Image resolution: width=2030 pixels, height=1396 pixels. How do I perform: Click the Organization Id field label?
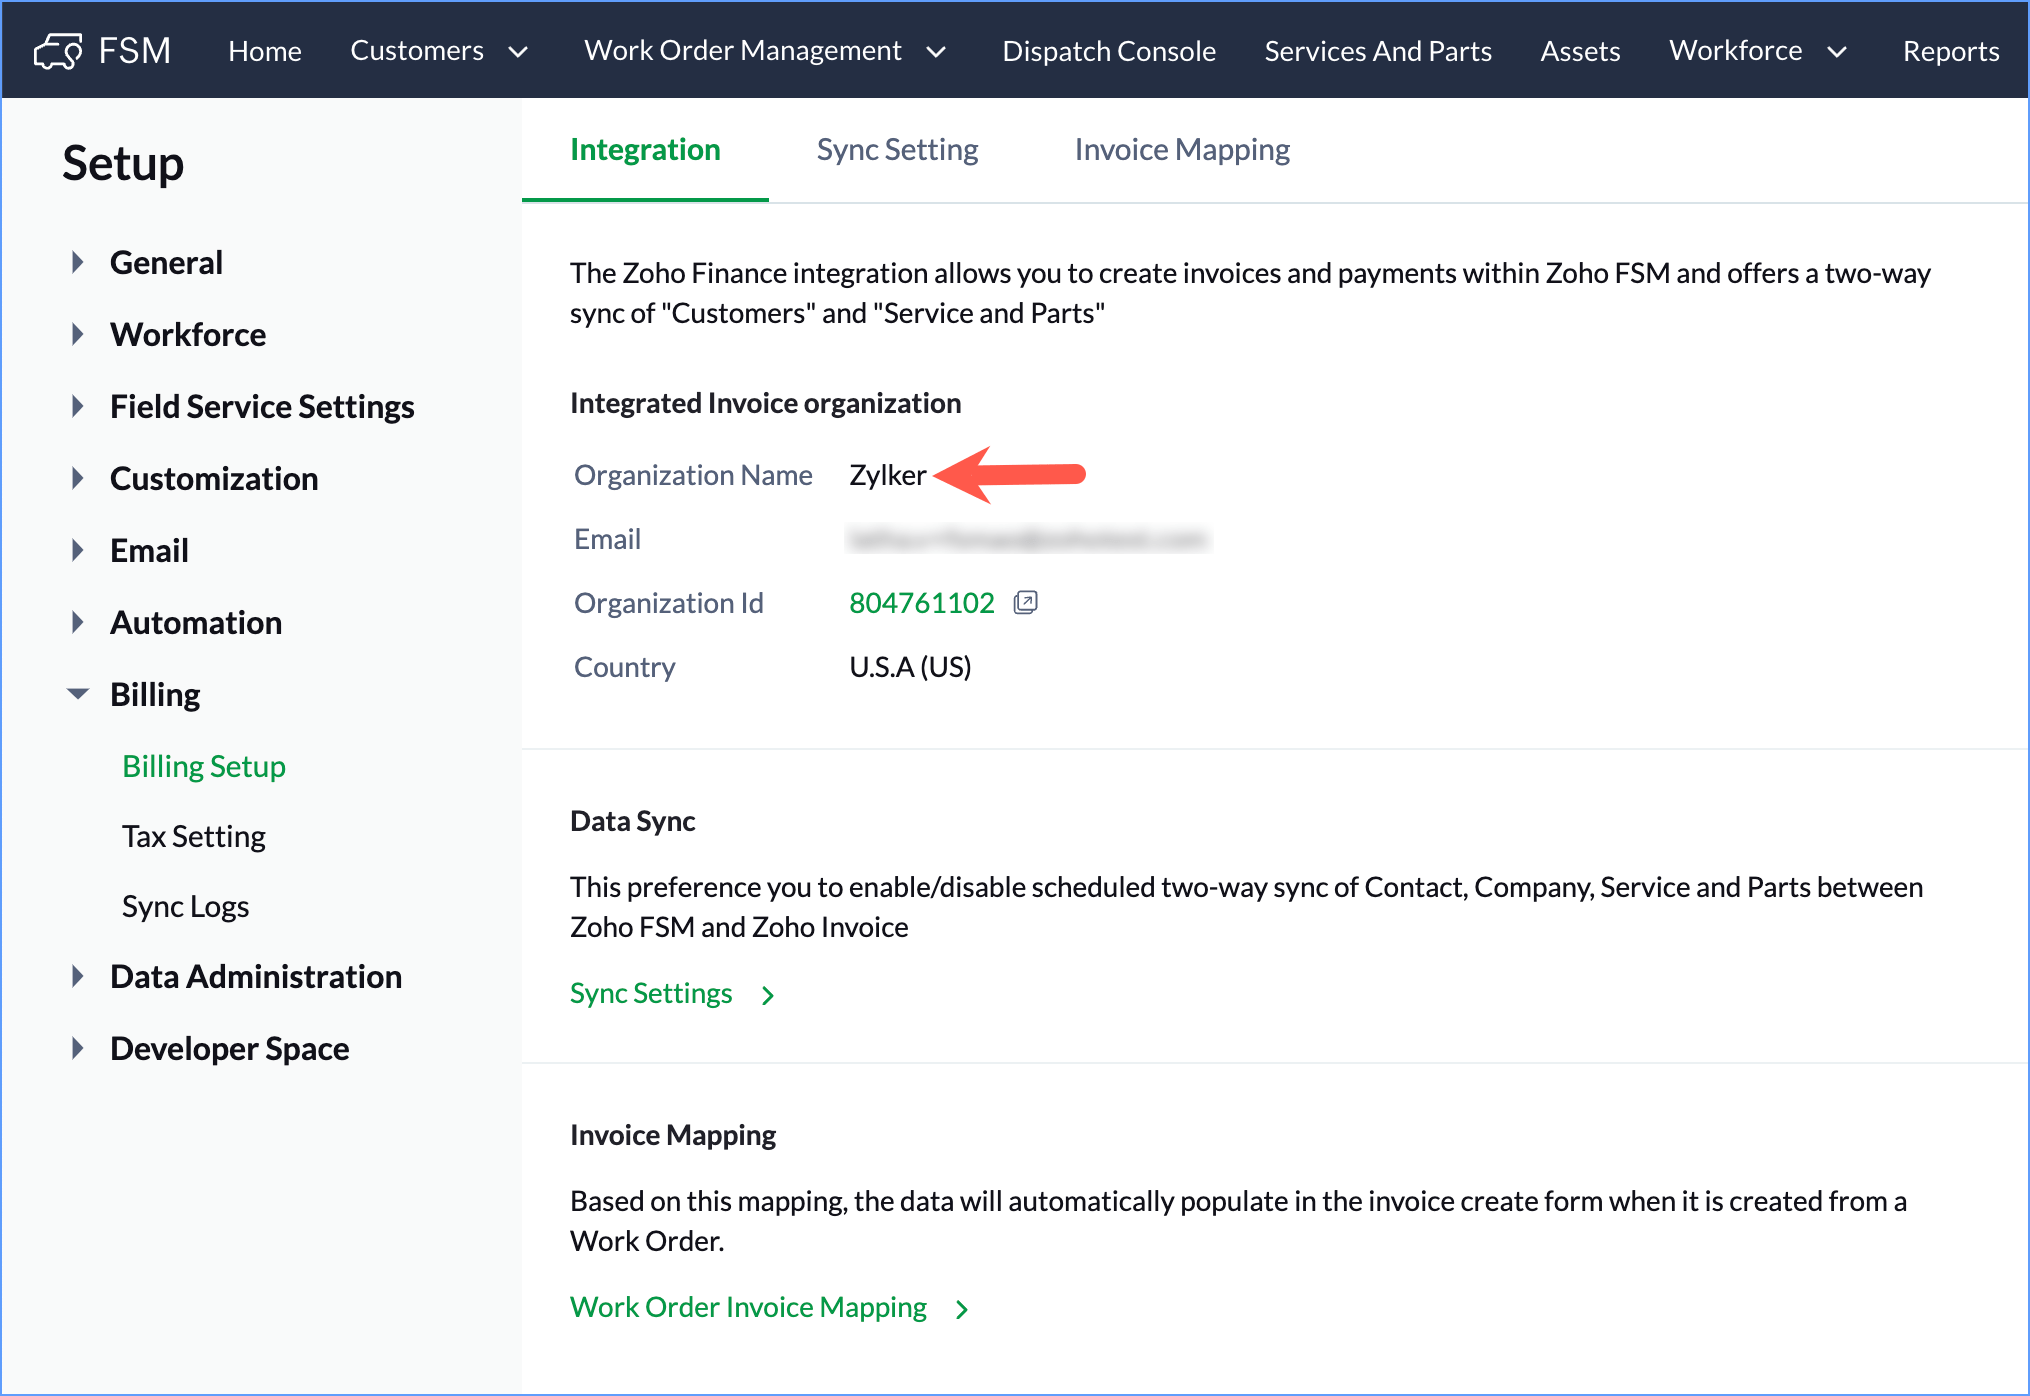(x=669, y=603)
